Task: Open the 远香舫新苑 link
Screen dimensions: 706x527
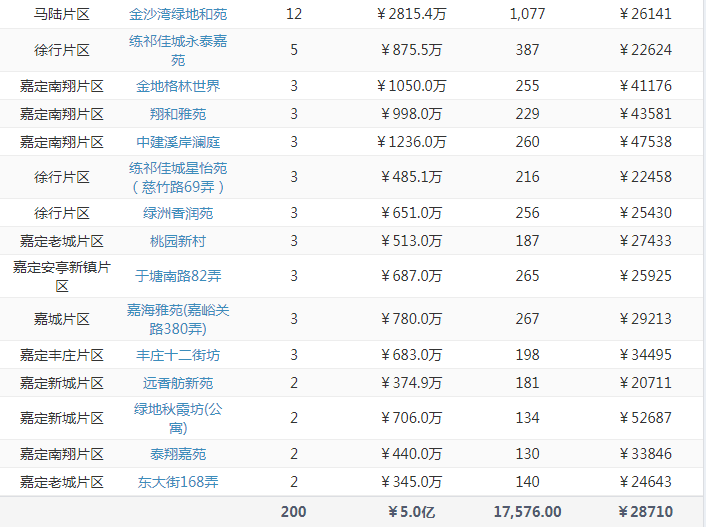Action: point(178,383)
